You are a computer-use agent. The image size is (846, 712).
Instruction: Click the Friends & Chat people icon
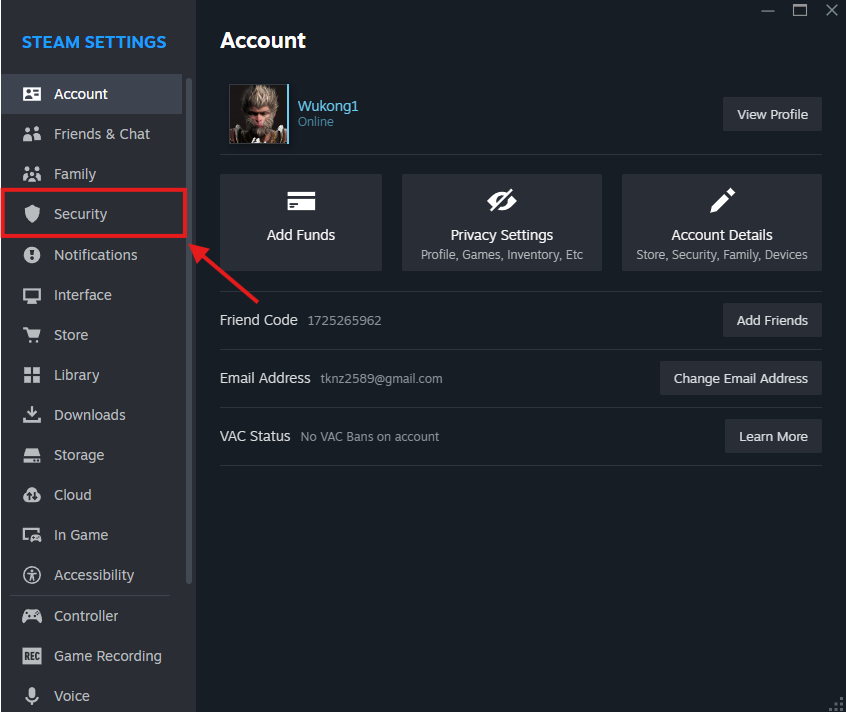pyautogui.click(x=32, y=134)
